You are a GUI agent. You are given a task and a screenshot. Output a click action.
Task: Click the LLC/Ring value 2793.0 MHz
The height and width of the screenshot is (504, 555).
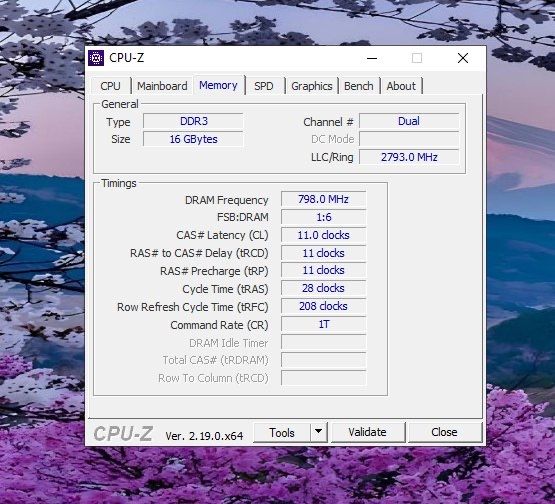409,157
